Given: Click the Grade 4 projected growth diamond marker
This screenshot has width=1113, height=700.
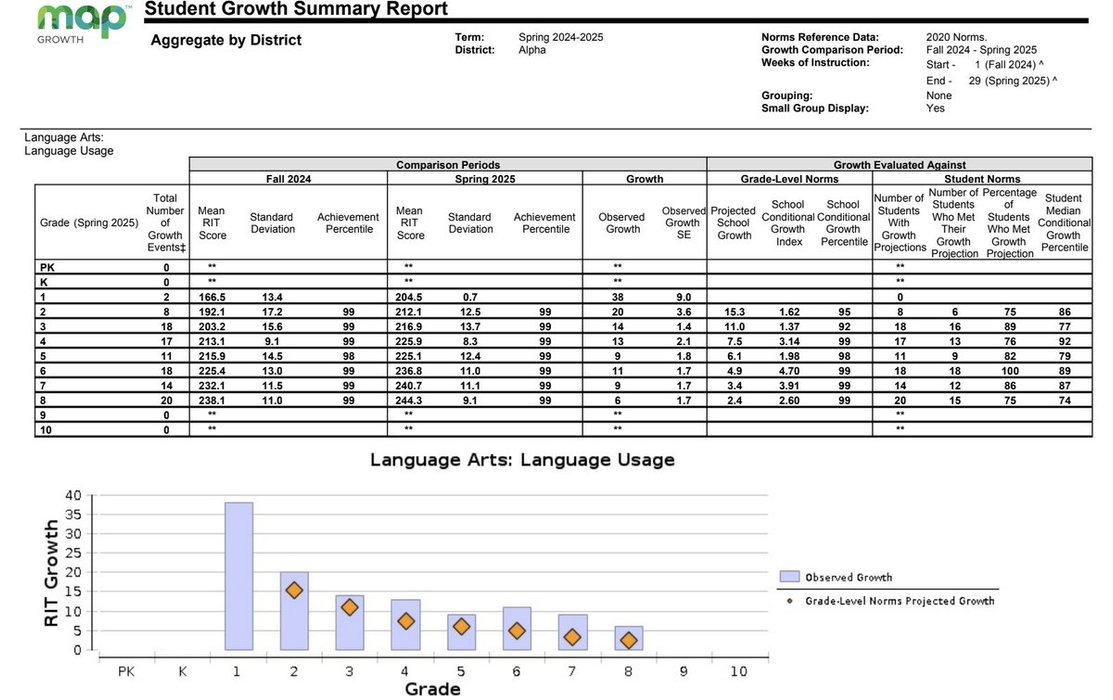Looking at the screenshot, I should pos(405,621).
